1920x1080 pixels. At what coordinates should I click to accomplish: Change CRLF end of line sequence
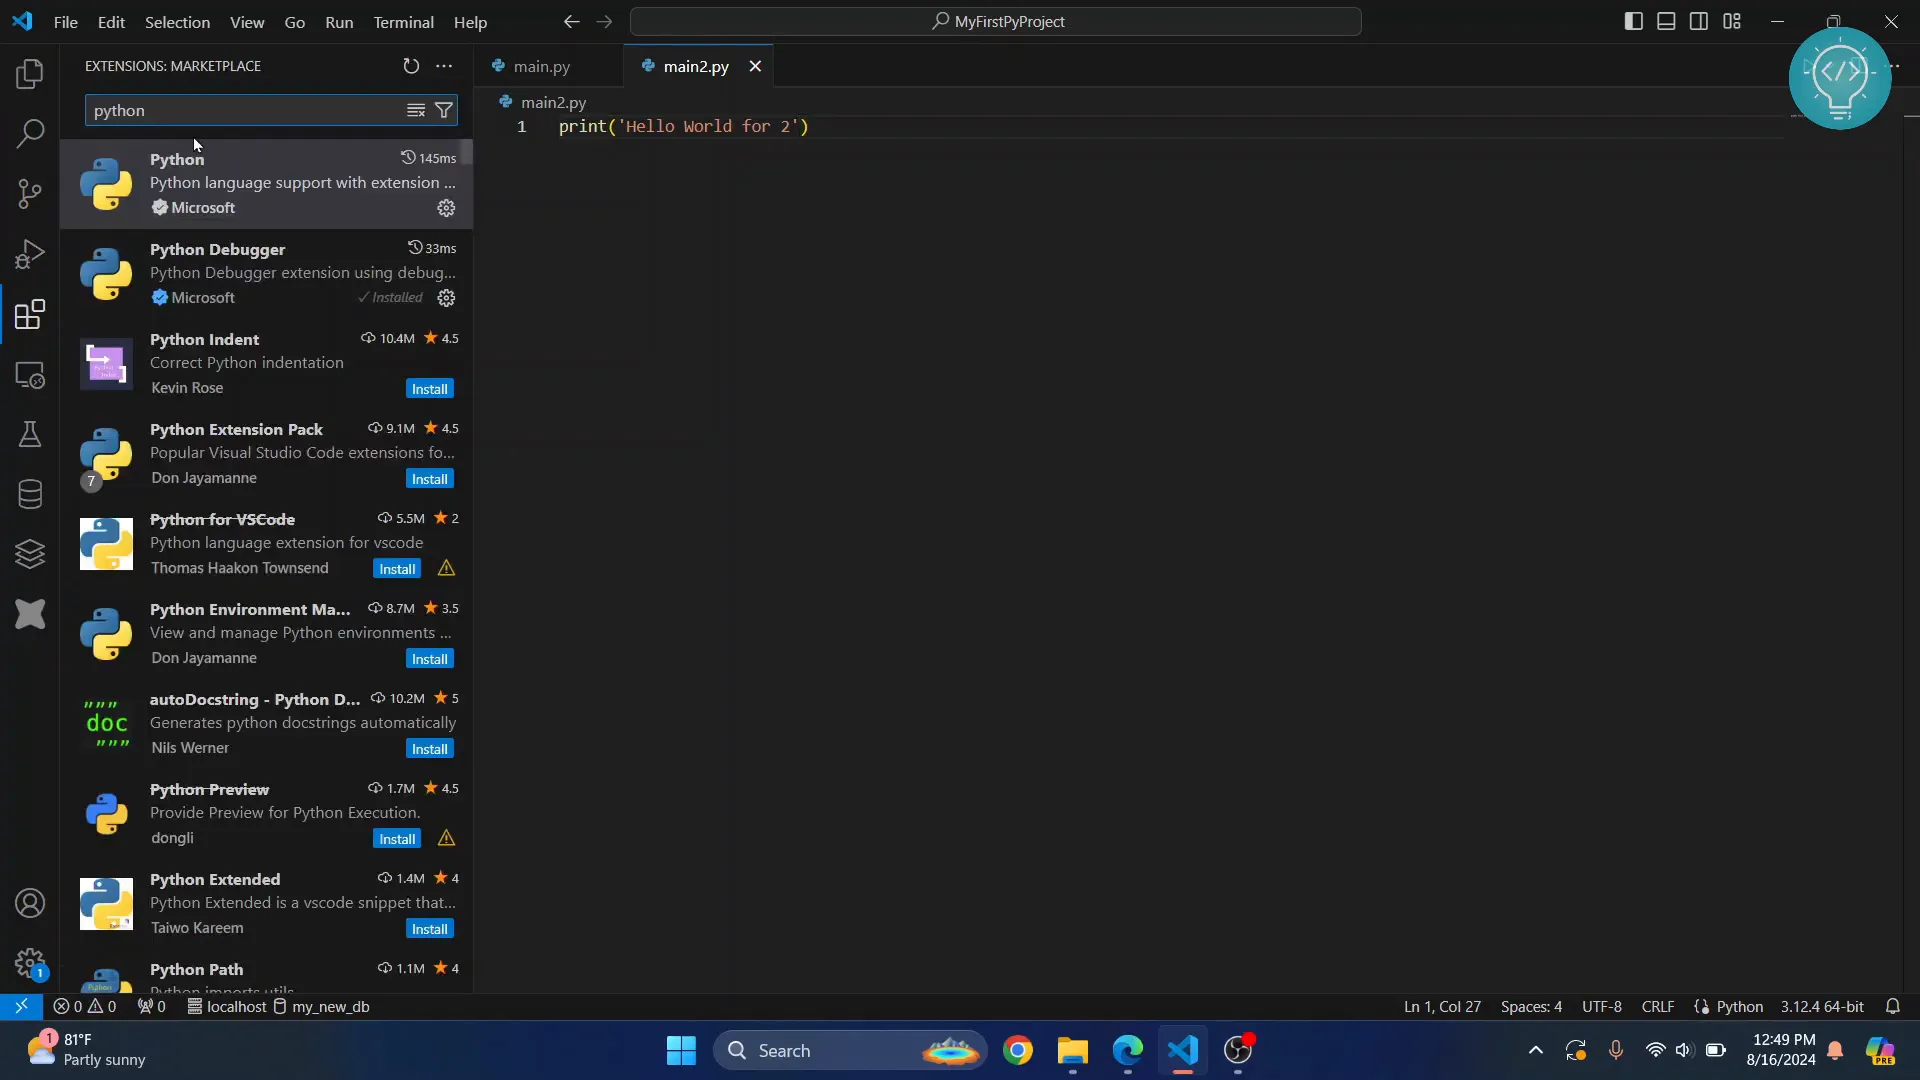[1658, 1006]
